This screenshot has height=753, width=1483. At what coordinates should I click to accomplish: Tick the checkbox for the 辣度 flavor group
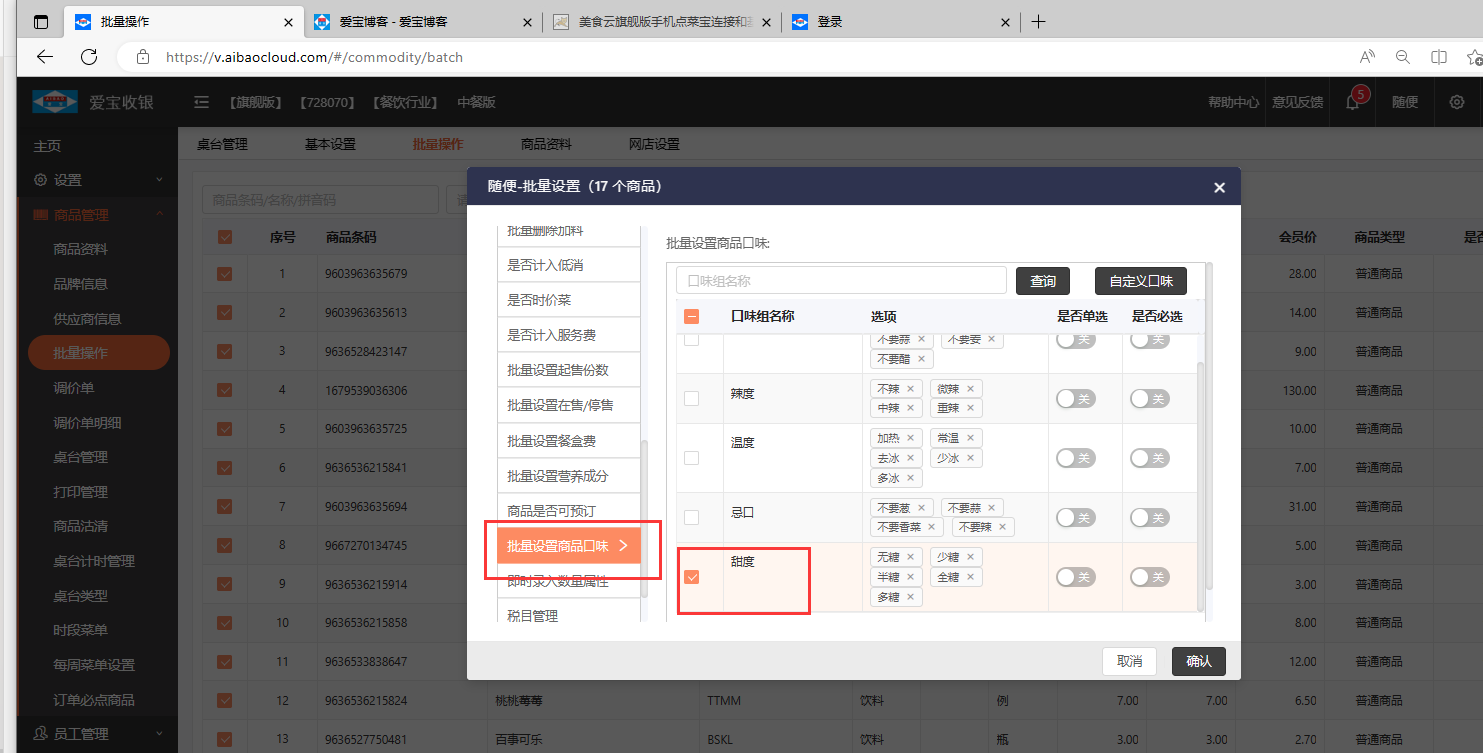click(691, 398)
